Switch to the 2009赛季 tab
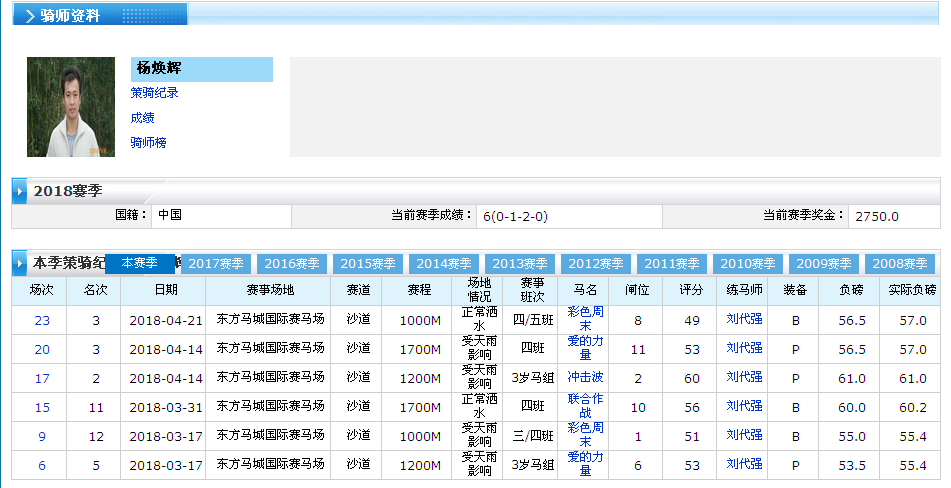 [x=825, y=264]
